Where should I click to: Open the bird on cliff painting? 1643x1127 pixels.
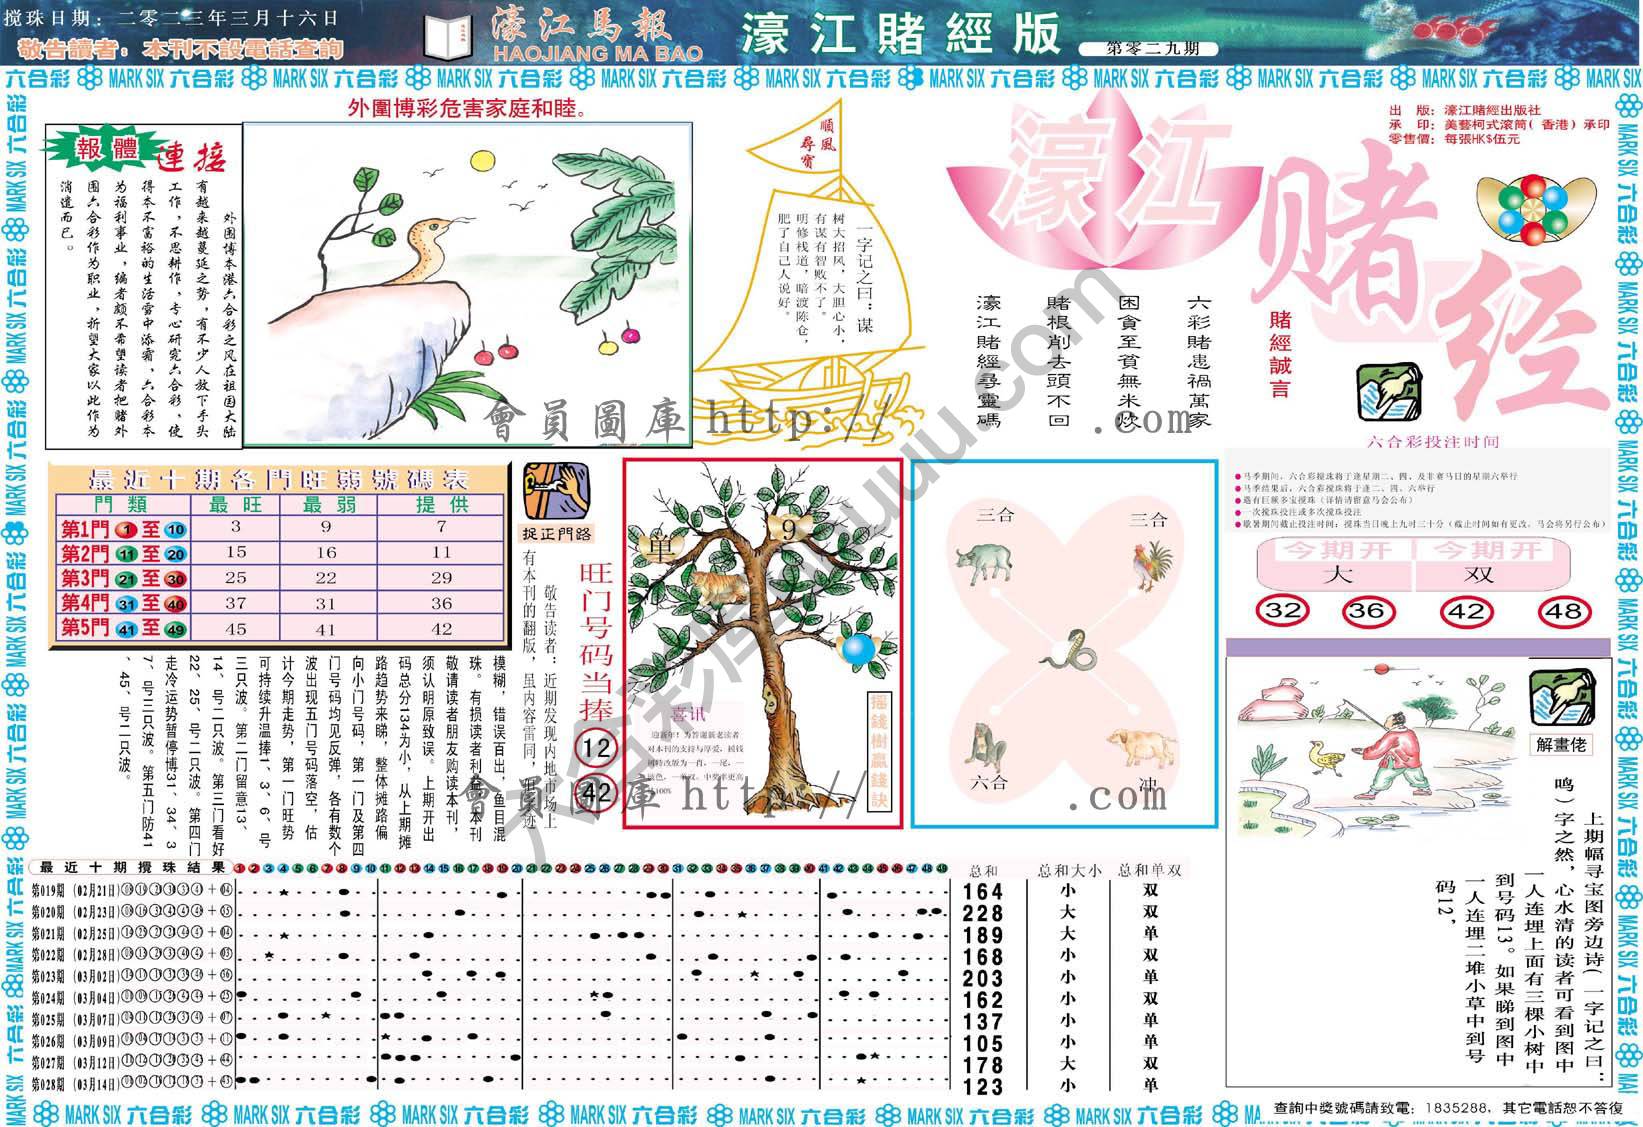(467, 283)
